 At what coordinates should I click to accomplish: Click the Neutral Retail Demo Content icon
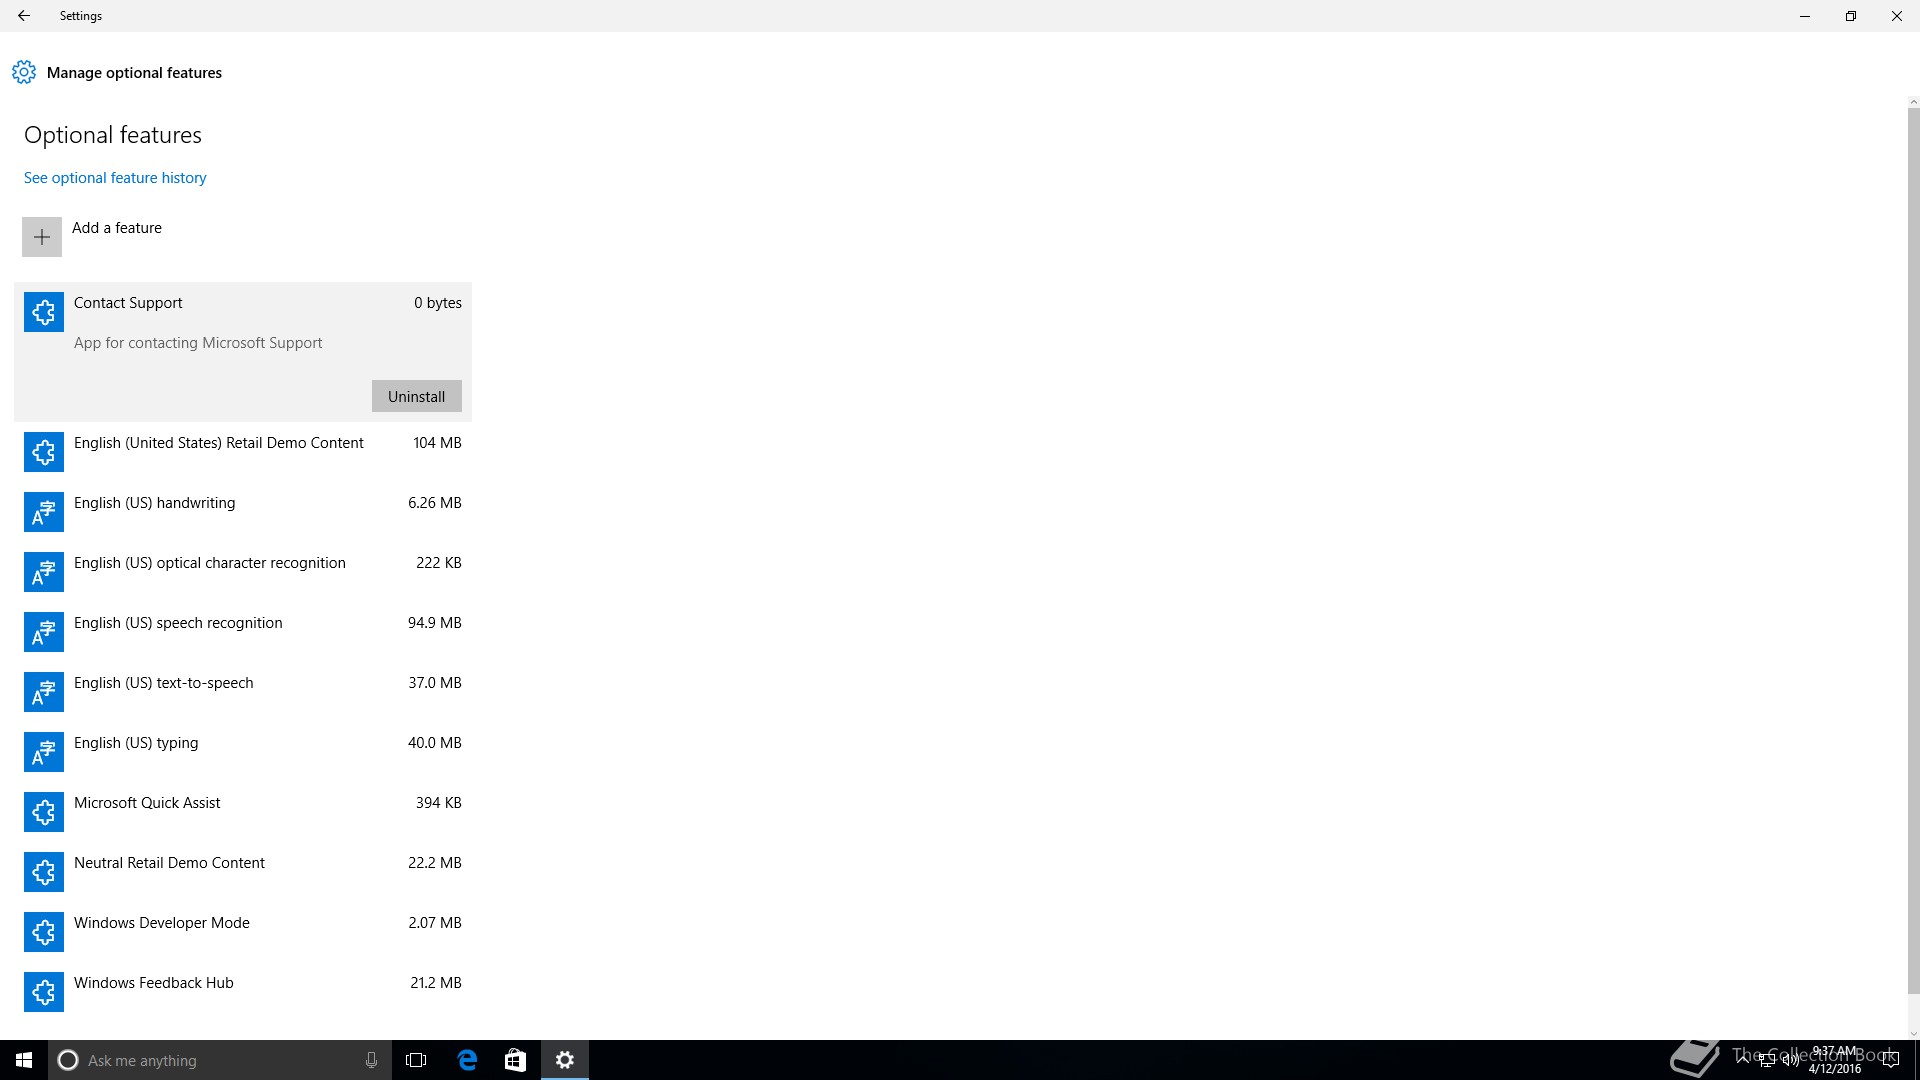click(x=43, y=872)
